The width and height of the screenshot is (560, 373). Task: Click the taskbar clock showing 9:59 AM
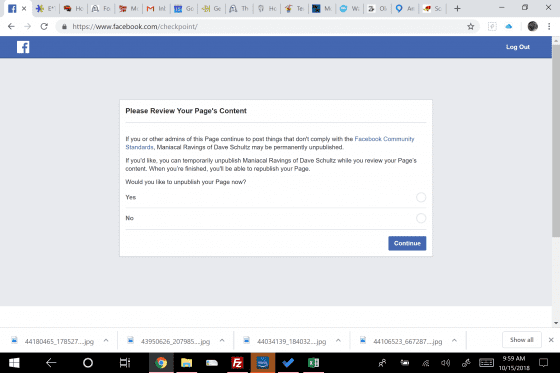514,363
